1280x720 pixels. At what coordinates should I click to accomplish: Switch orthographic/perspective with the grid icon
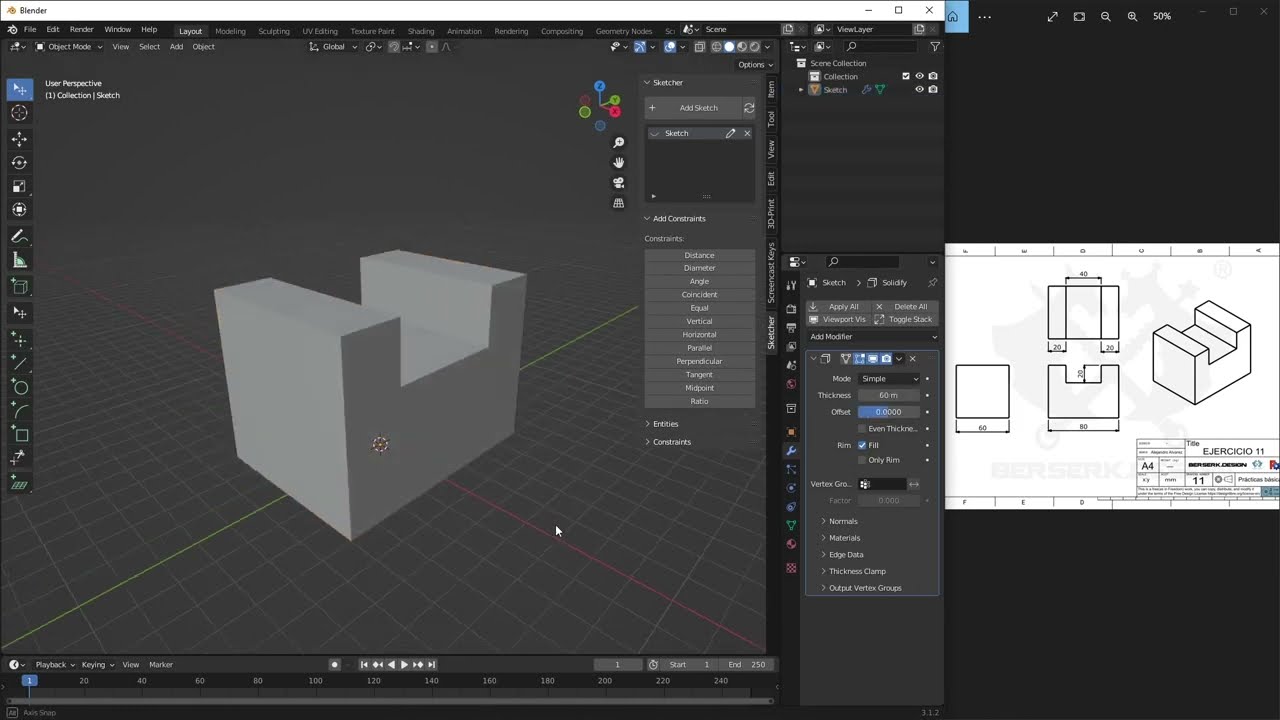(x=619, y=203)
